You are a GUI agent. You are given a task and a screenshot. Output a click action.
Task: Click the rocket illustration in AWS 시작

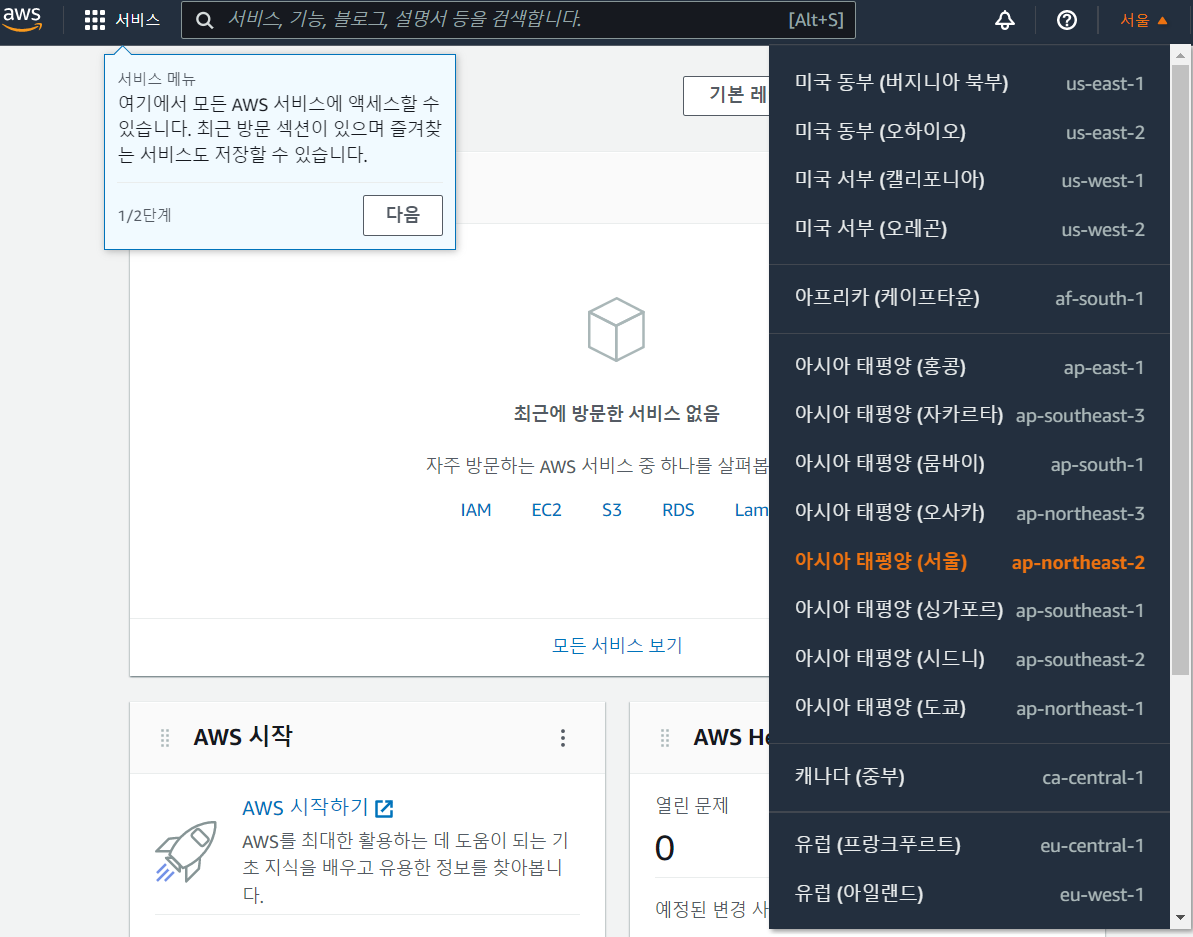click(186, 850)
